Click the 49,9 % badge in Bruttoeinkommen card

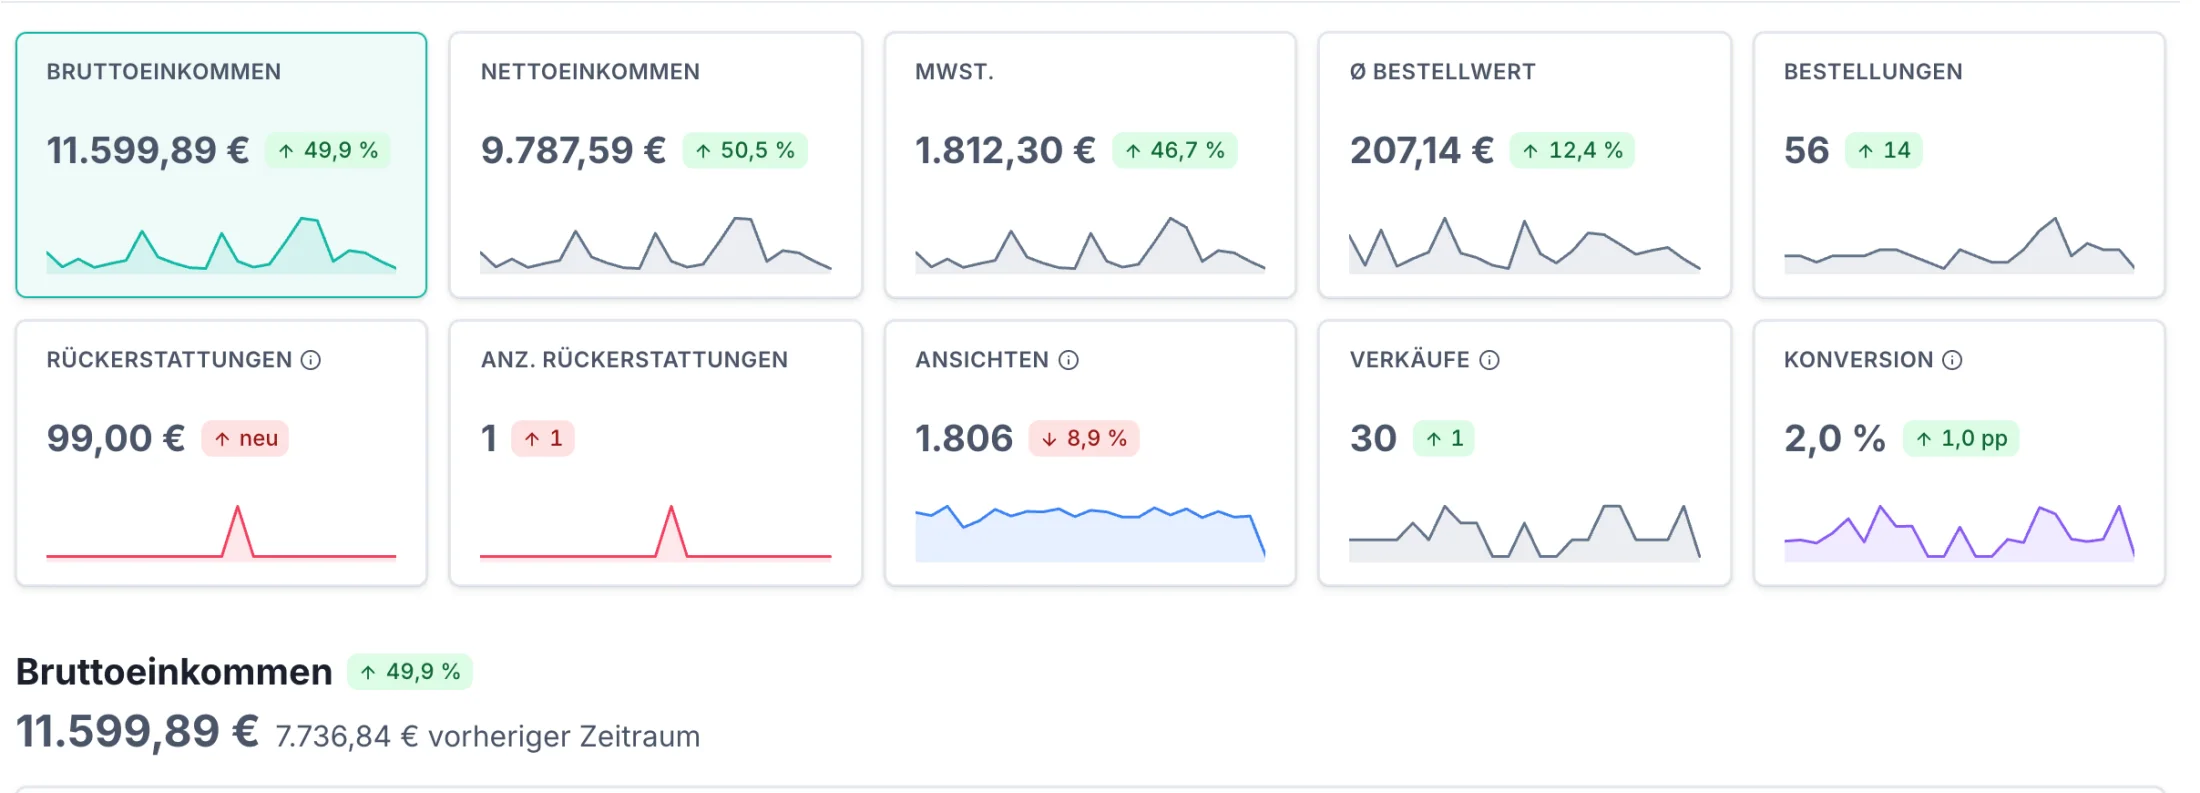coord(328,150)
